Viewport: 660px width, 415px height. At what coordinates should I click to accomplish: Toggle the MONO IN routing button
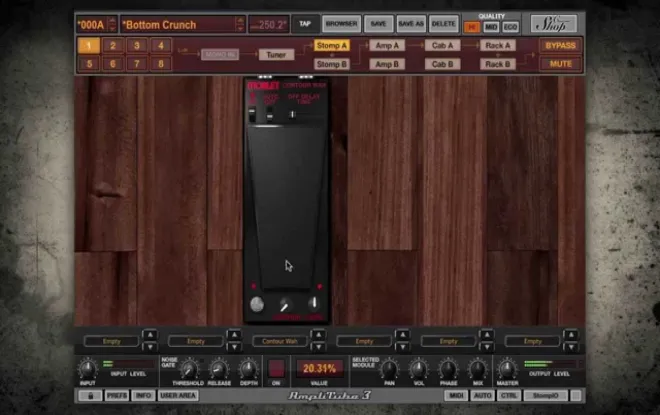coord(220,55)
